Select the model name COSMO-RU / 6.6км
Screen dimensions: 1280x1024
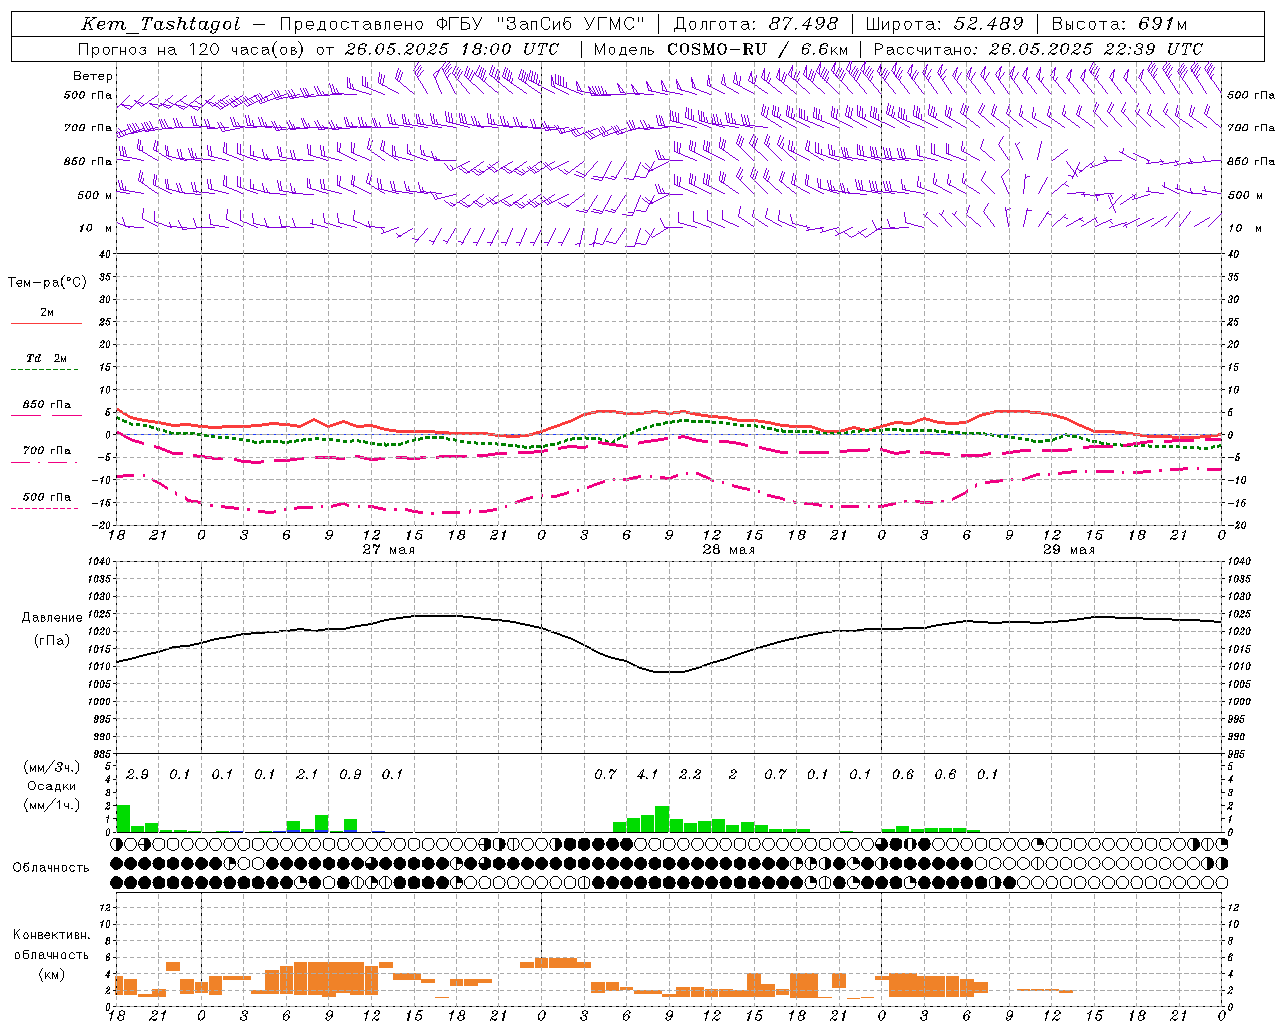point(758,49)
